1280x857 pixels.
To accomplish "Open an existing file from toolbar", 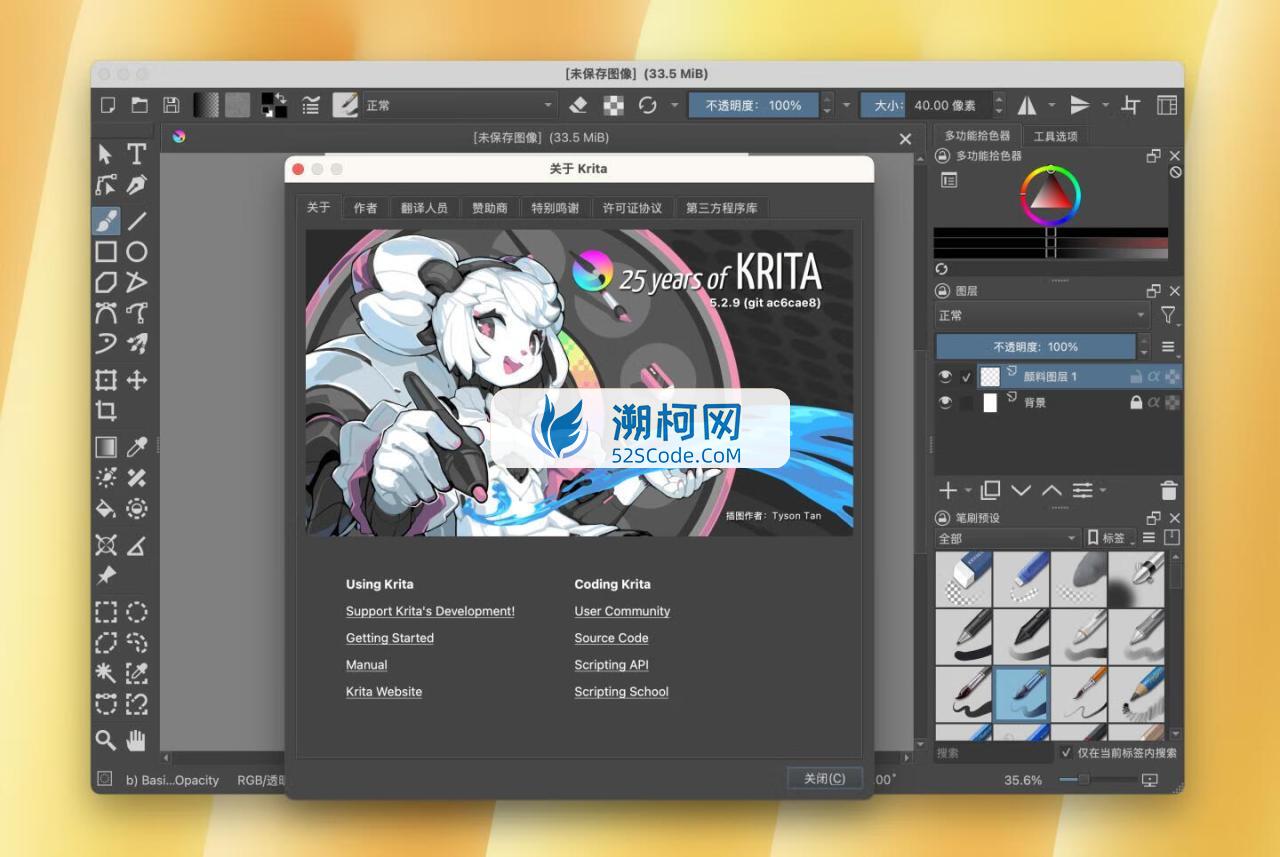I will tap(140, 105).
